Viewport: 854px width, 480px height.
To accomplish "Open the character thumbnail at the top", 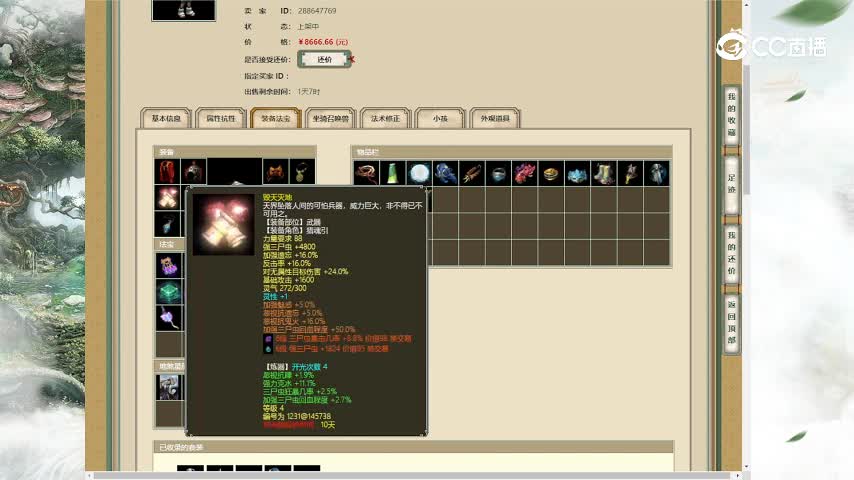I will (x=184, y=10).
